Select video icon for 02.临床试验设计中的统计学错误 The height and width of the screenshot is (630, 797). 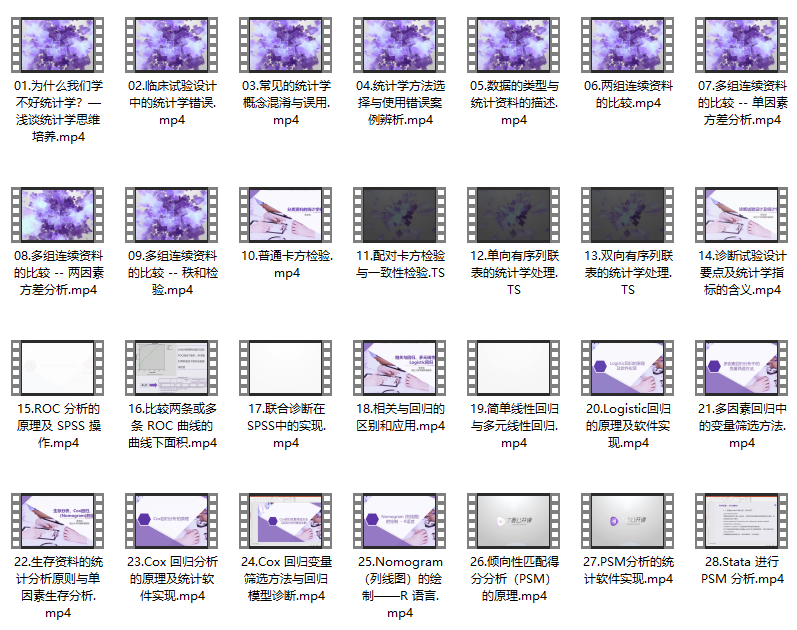click(x=172, y=45)
